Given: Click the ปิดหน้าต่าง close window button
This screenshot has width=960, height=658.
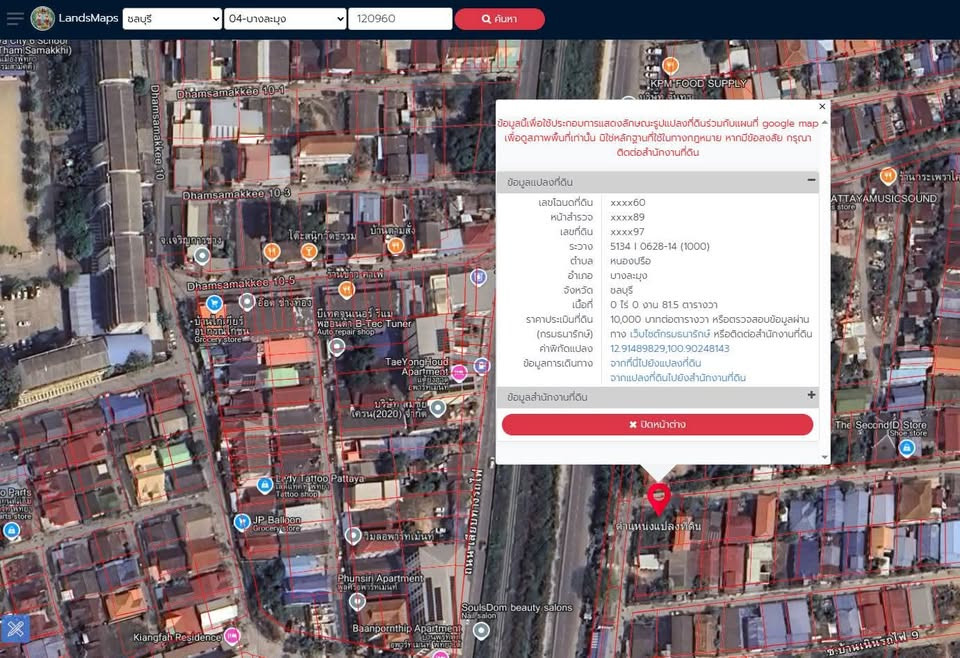Looking at the screenshot, I should pyautogui.click(x=658, y=424).
